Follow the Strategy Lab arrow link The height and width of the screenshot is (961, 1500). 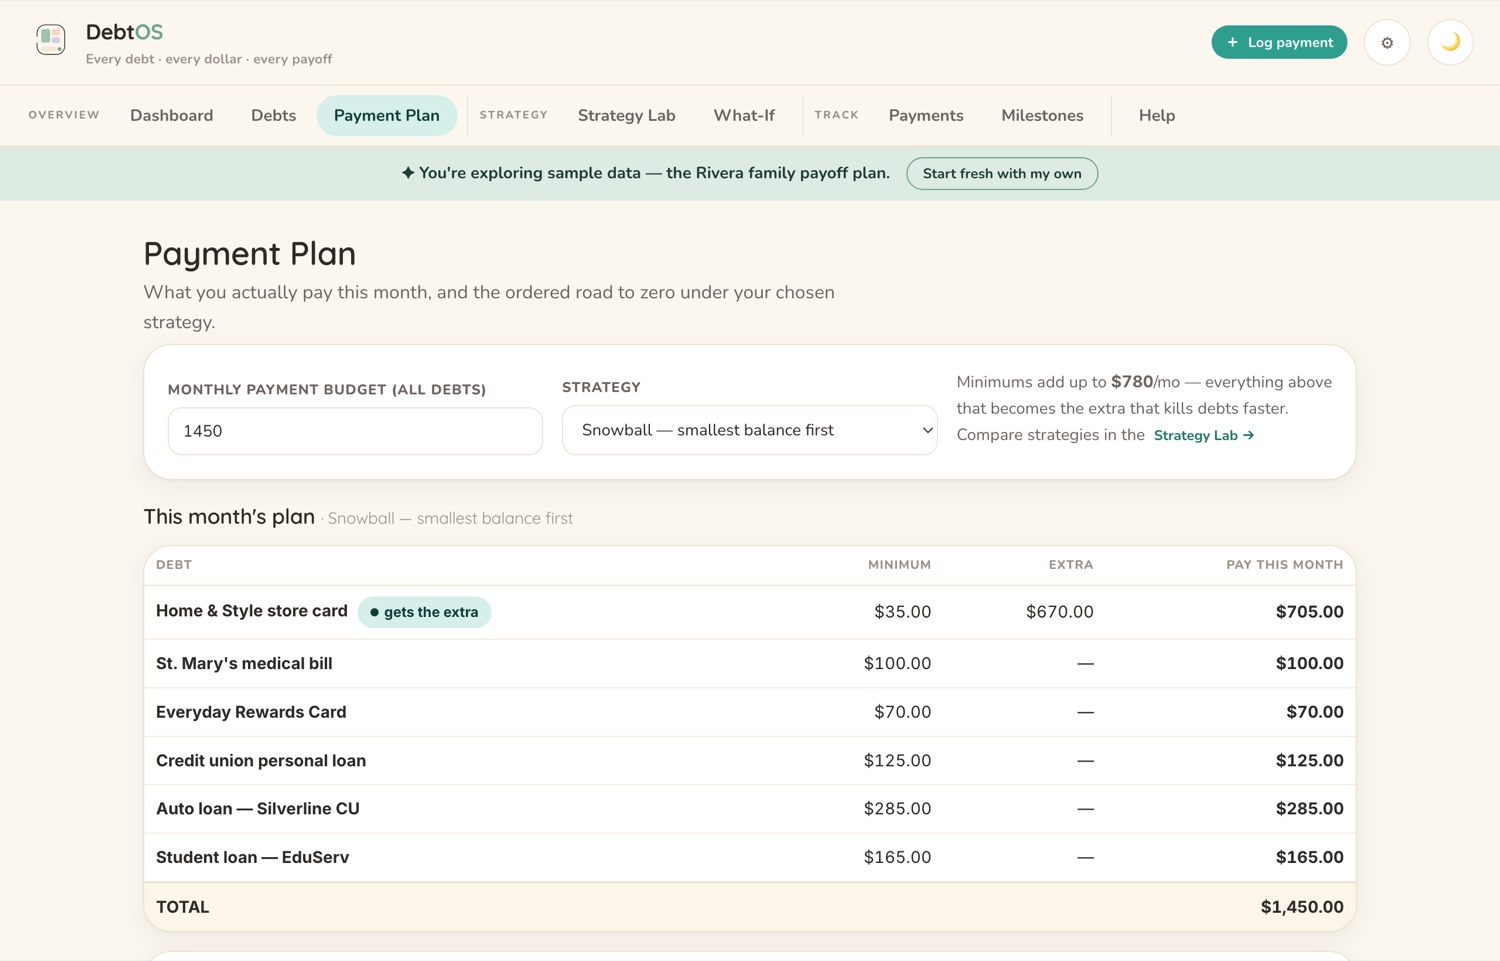point(1204,435)
